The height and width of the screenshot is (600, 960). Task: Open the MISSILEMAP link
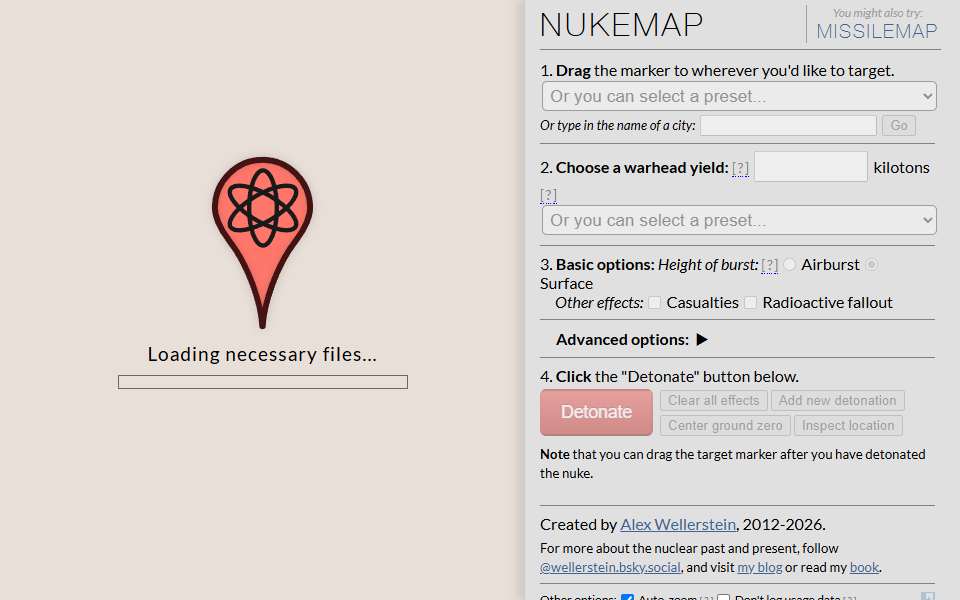pos(877,31)
